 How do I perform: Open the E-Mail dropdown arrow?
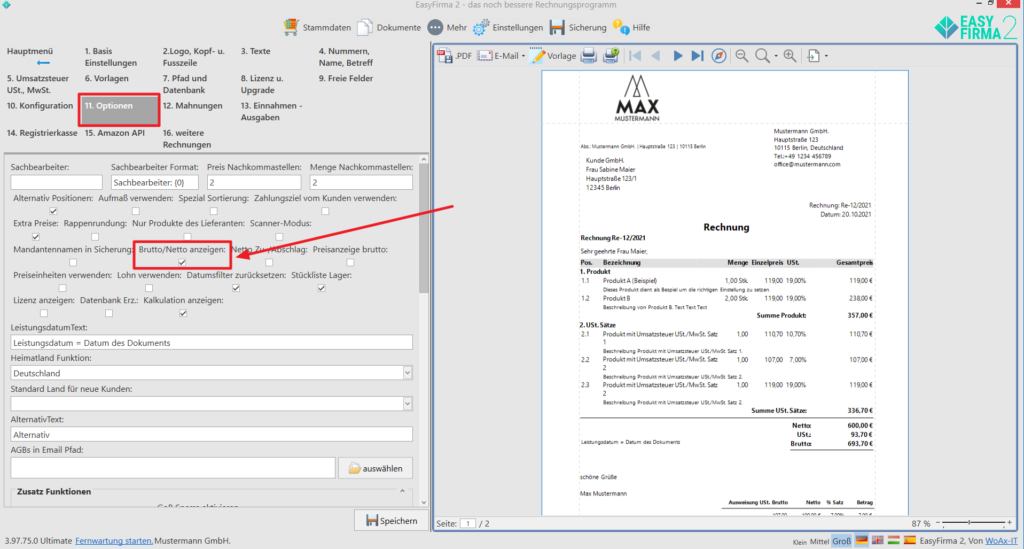tap(524, 56)
